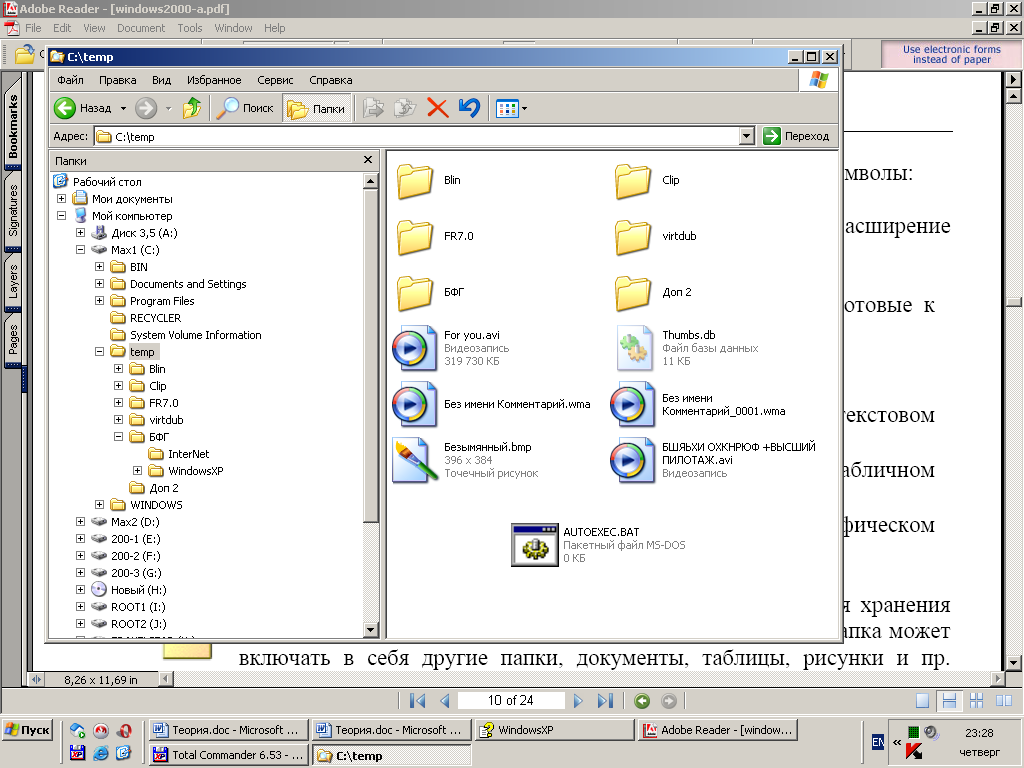Select facing pages layout icon in Reader
This screenshot has height=768, width=1024.
[x=1003, y=701]
